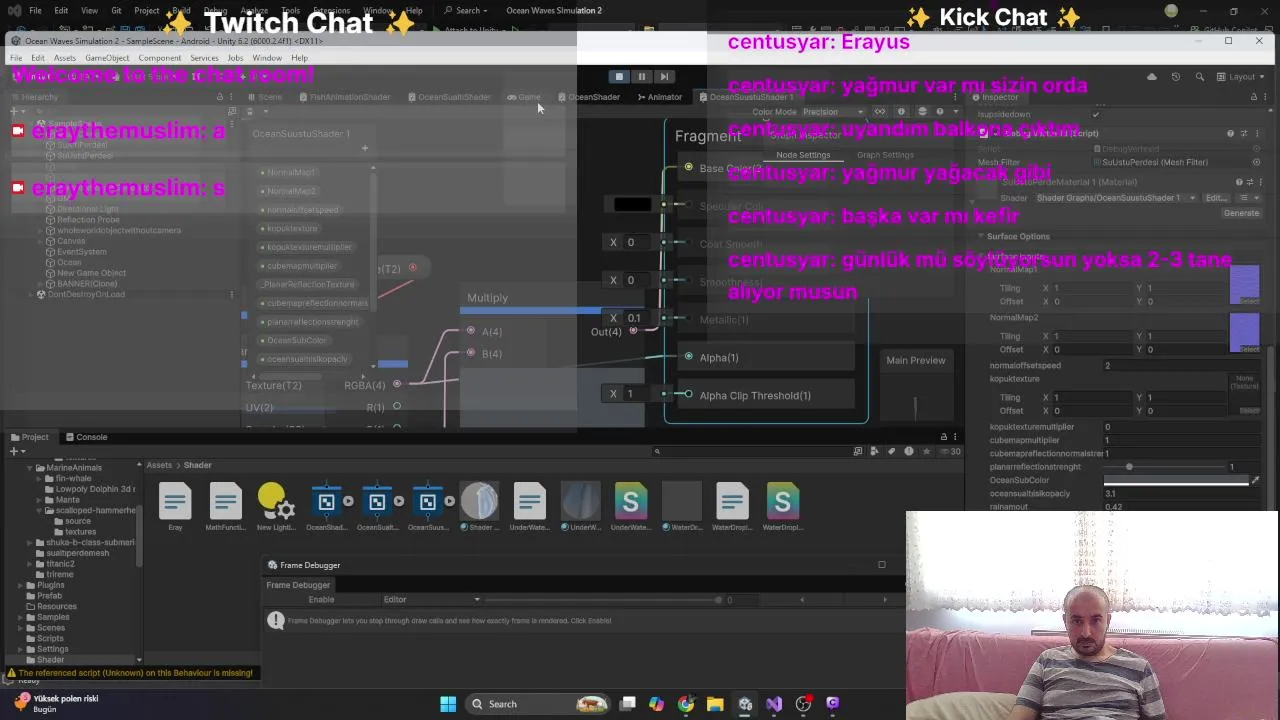Select the New Lighti... settings asset

click(275, 507)
